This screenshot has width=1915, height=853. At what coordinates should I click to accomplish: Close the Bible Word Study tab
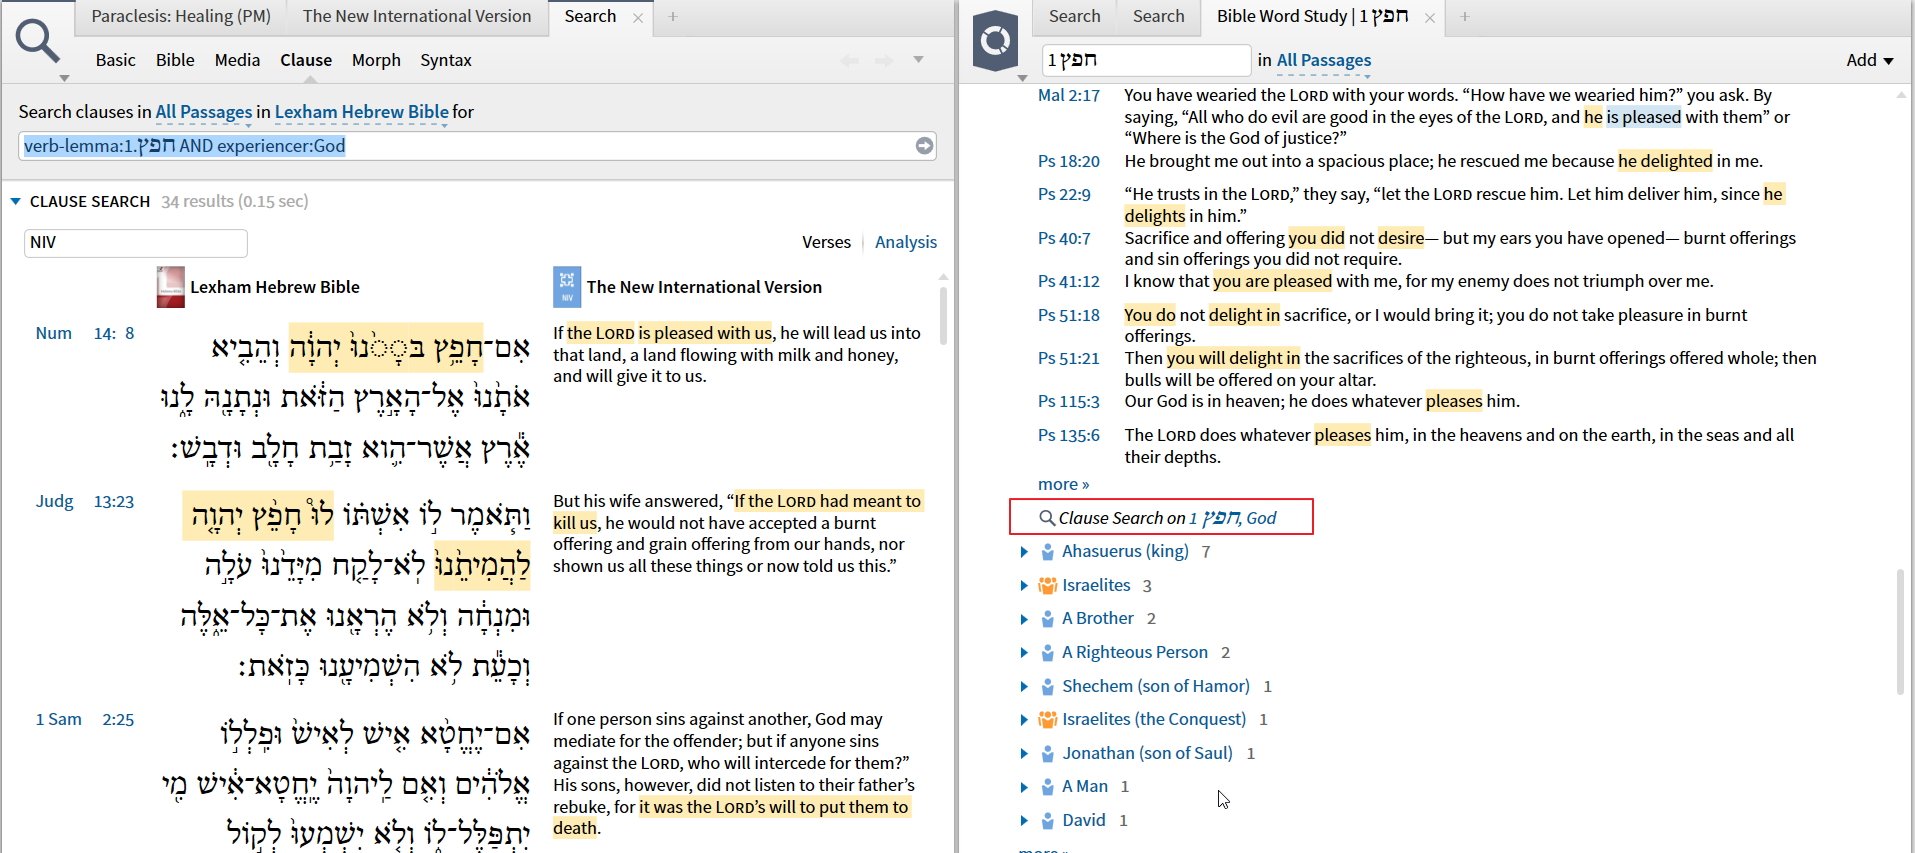(x=1430, y=17)
